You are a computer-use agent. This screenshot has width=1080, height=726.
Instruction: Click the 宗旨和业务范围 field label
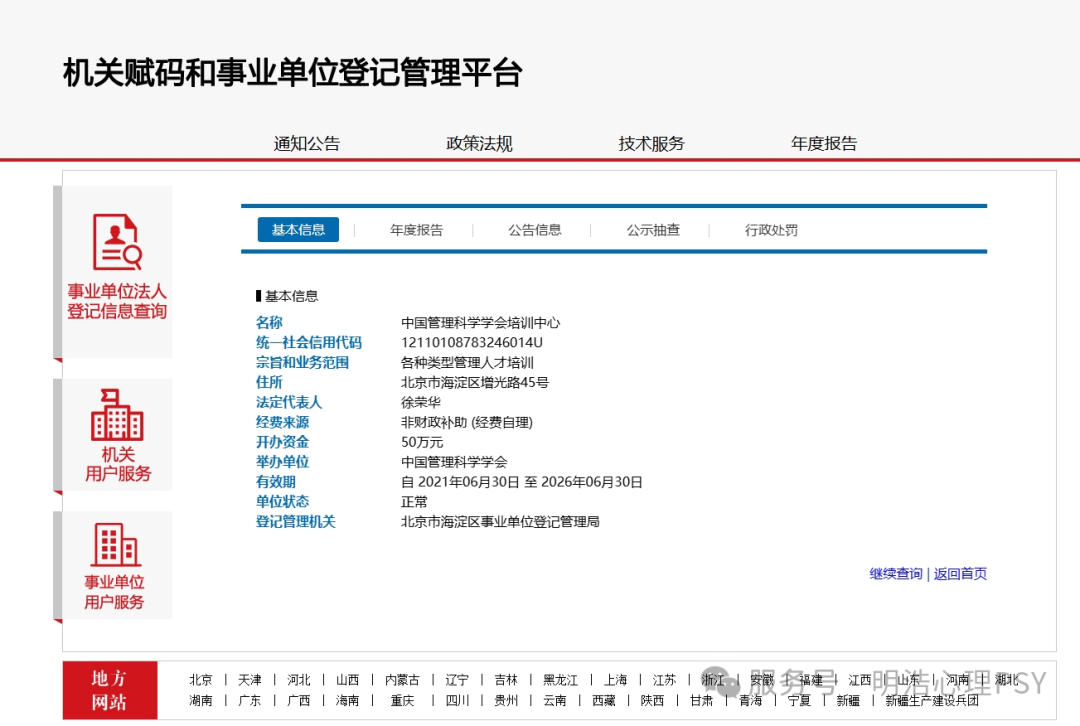tap(302, 362)
